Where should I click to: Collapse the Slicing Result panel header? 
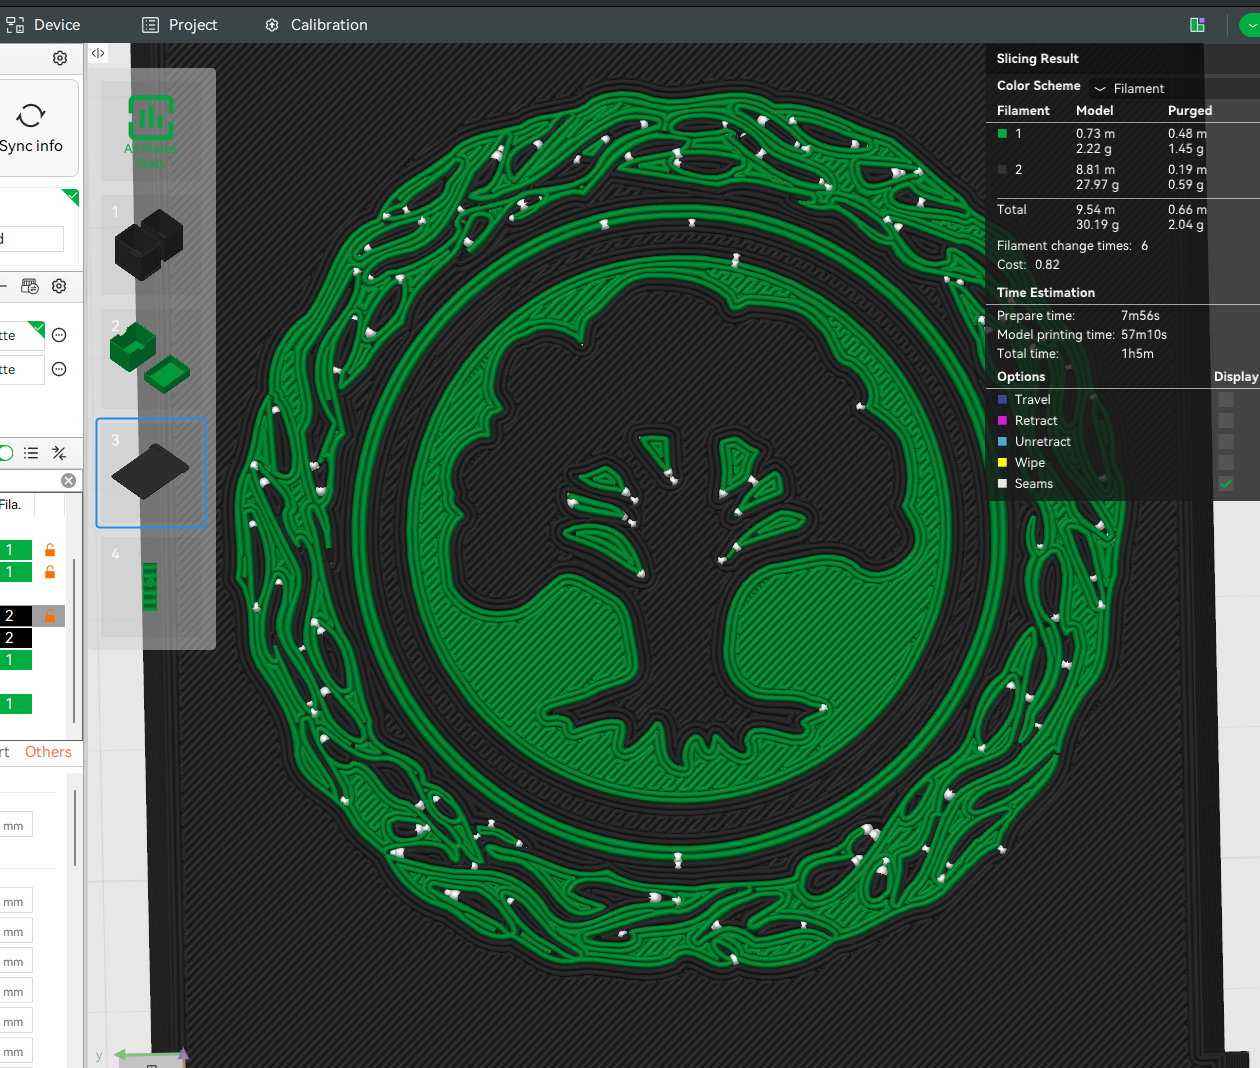point(1038,59)
